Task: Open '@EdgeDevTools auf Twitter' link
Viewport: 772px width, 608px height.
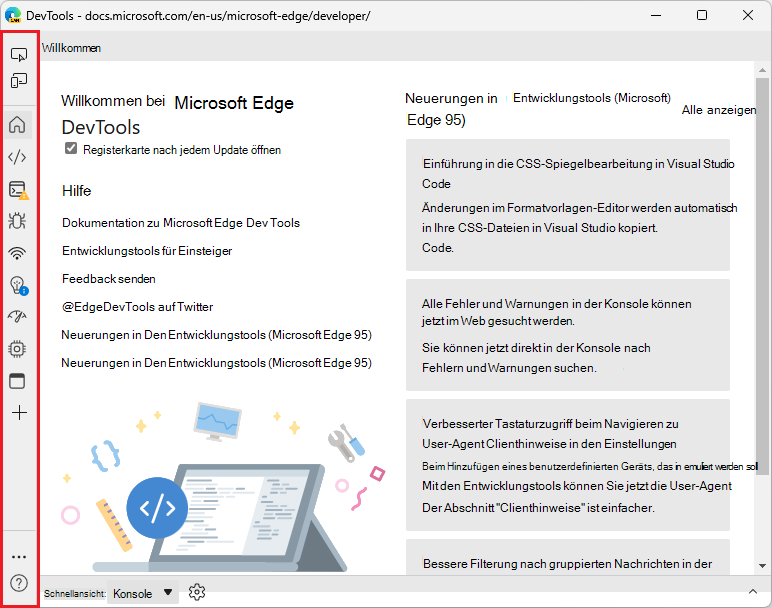Action: coord(137,307)
